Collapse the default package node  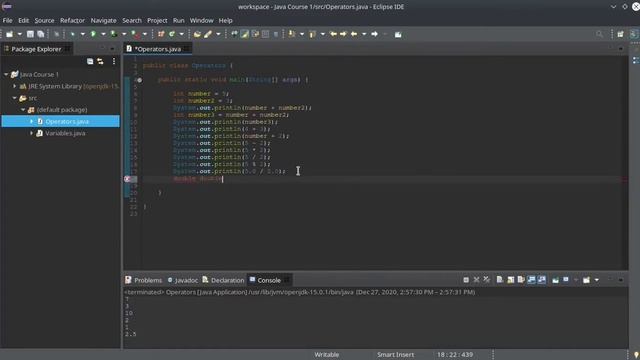[23, 110]
